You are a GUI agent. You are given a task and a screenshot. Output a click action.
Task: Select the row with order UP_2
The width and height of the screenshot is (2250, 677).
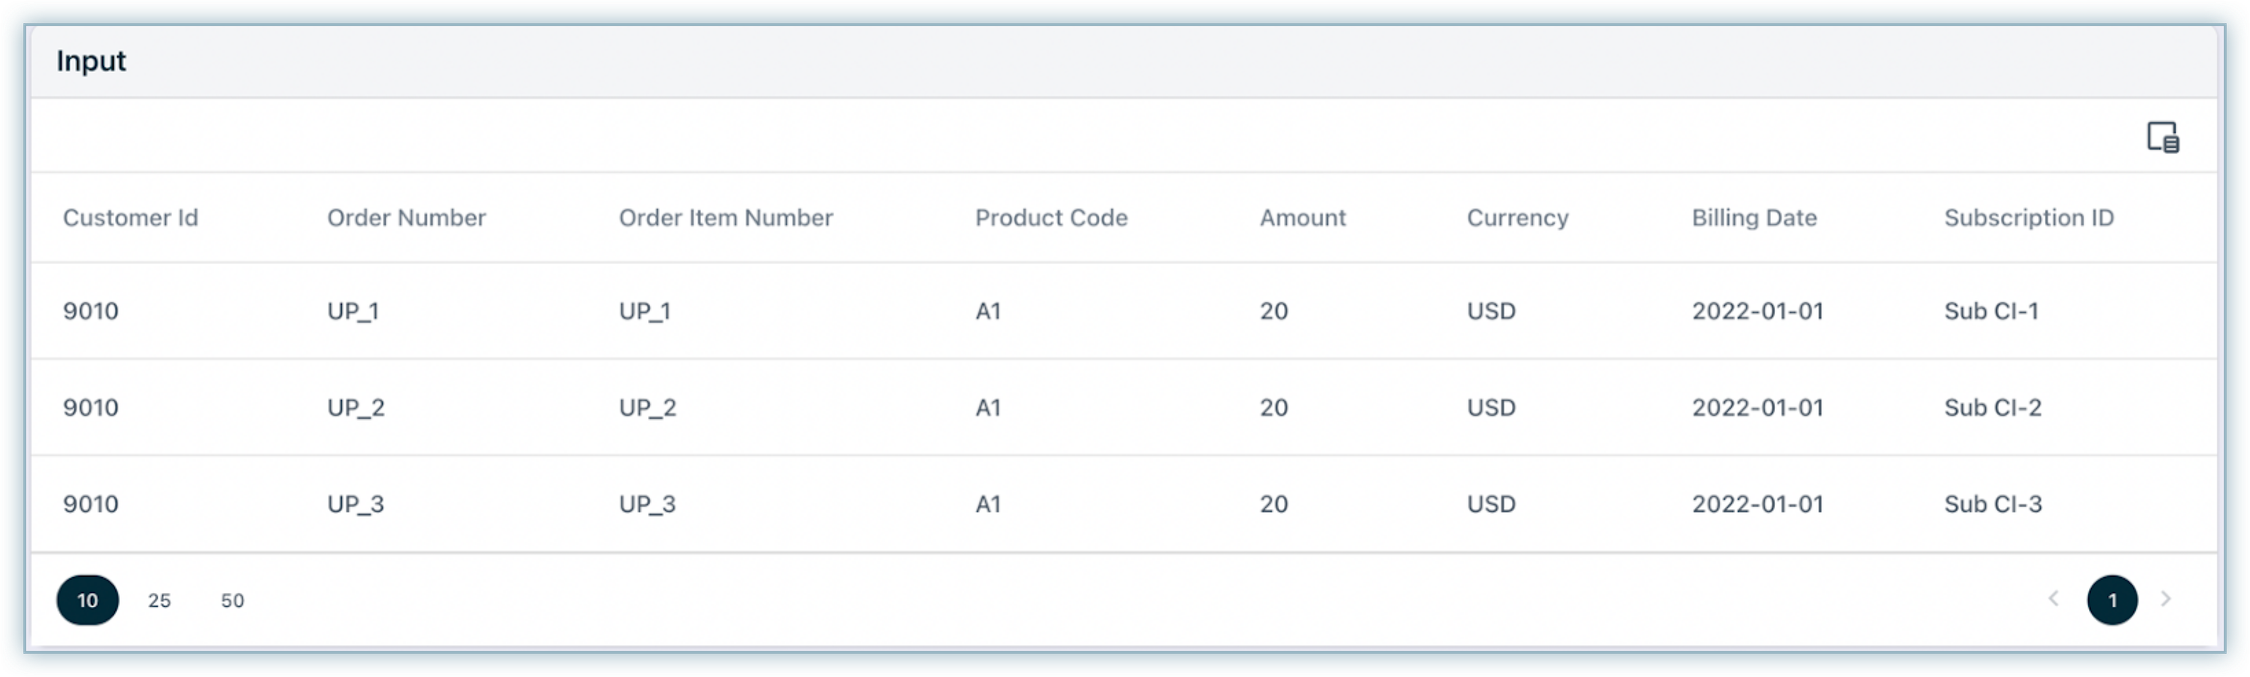356,408
